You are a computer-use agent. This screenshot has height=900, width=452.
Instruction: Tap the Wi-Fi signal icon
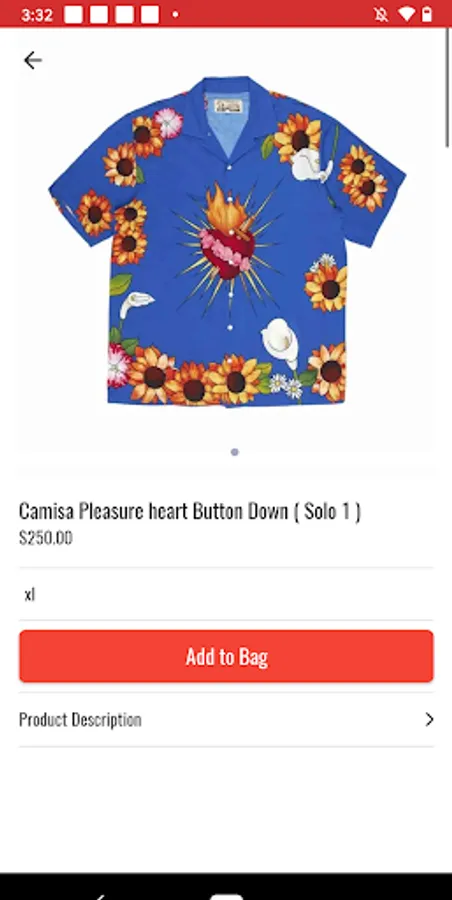406,15
